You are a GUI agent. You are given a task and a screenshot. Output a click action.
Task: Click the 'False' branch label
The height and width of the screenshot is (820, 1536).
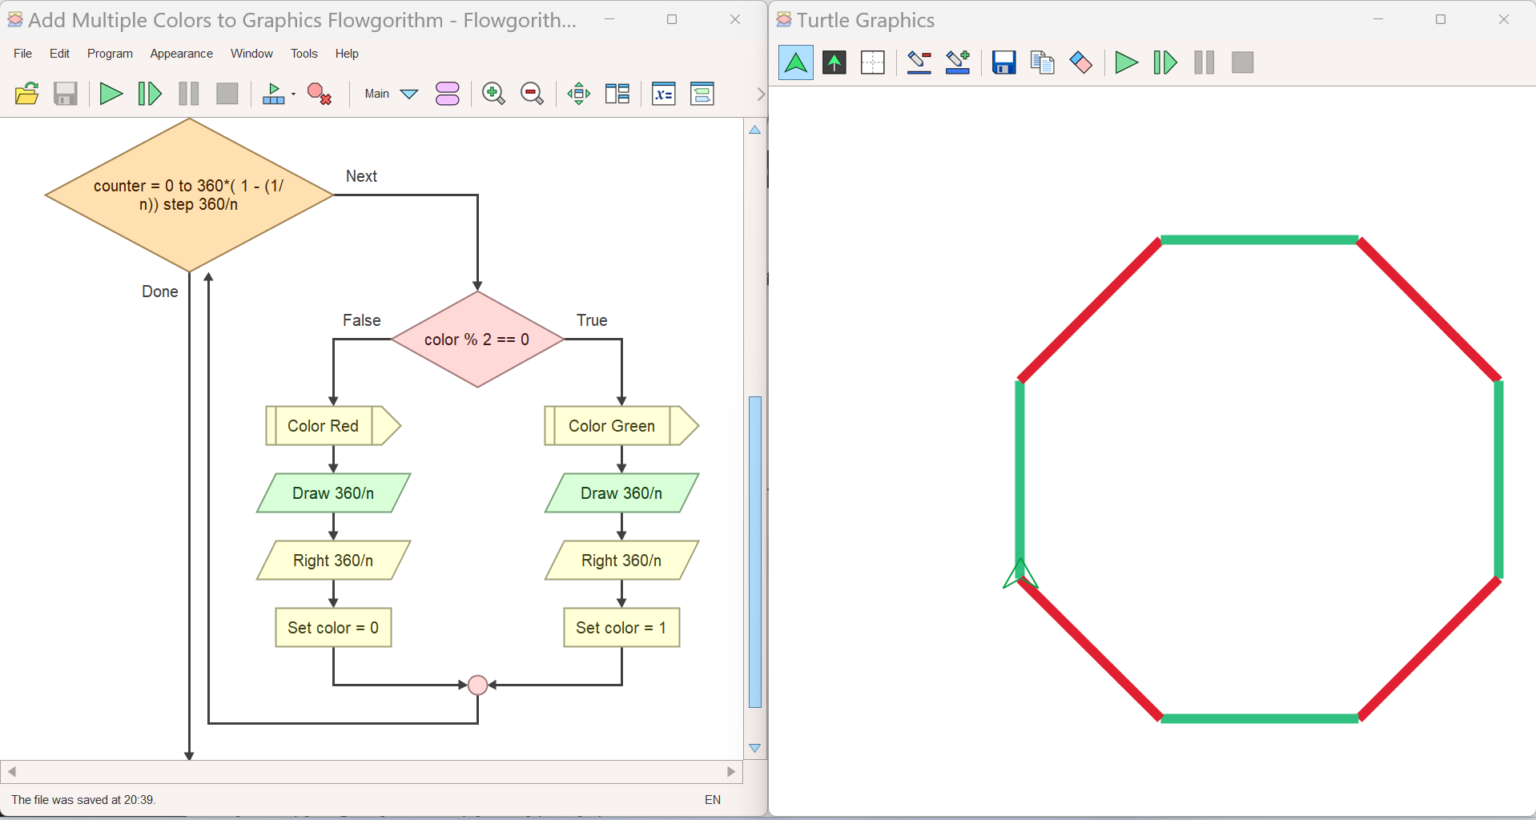point(362,320)
